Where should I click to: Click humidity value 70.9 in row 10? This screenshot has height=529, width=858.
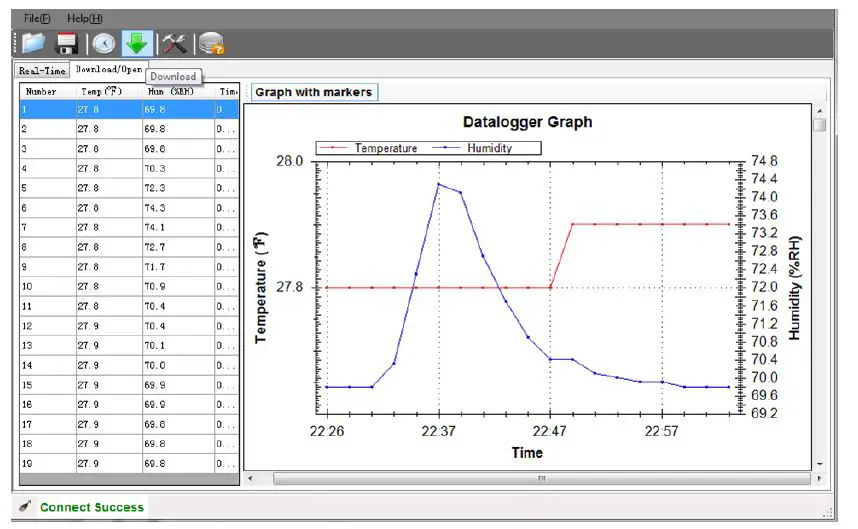click(155, 287)
